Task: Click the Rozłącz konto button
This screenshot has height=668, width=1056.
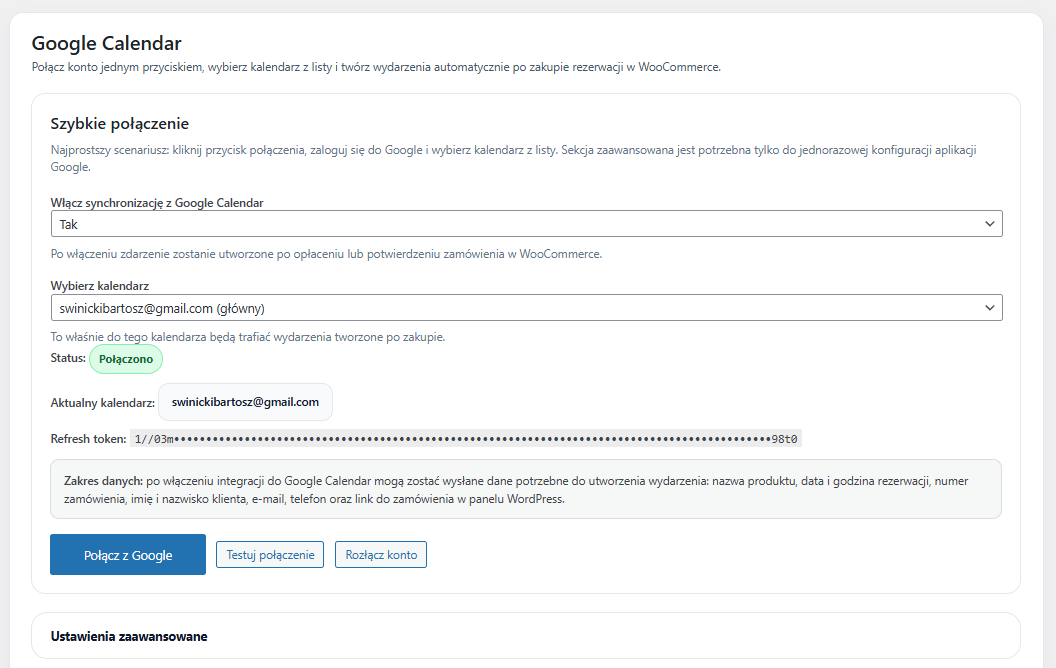Action: [381, 555]
